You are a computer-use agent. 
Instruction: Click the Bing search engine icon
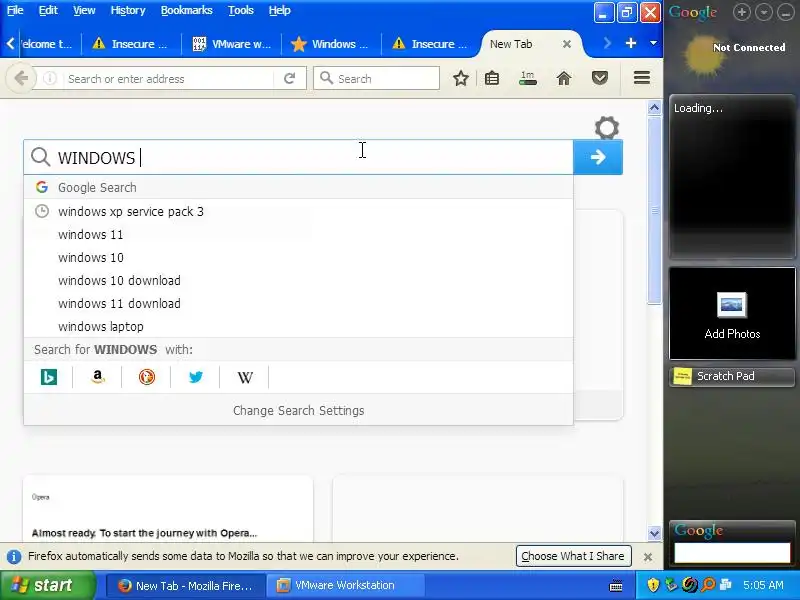click(48, 377)
